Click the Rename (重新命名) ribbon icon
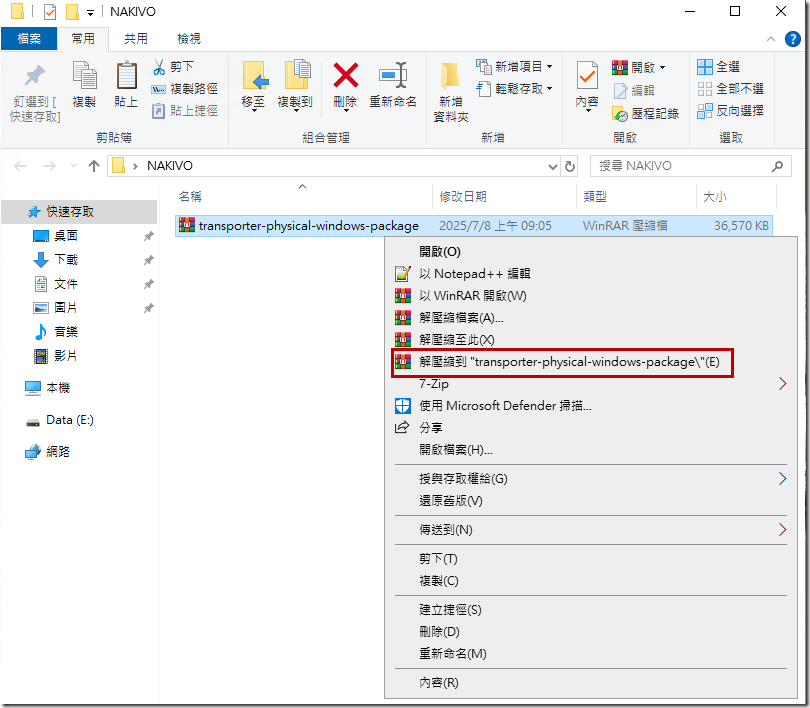This screenshot has height=708, width=810. tap(393, 75)
